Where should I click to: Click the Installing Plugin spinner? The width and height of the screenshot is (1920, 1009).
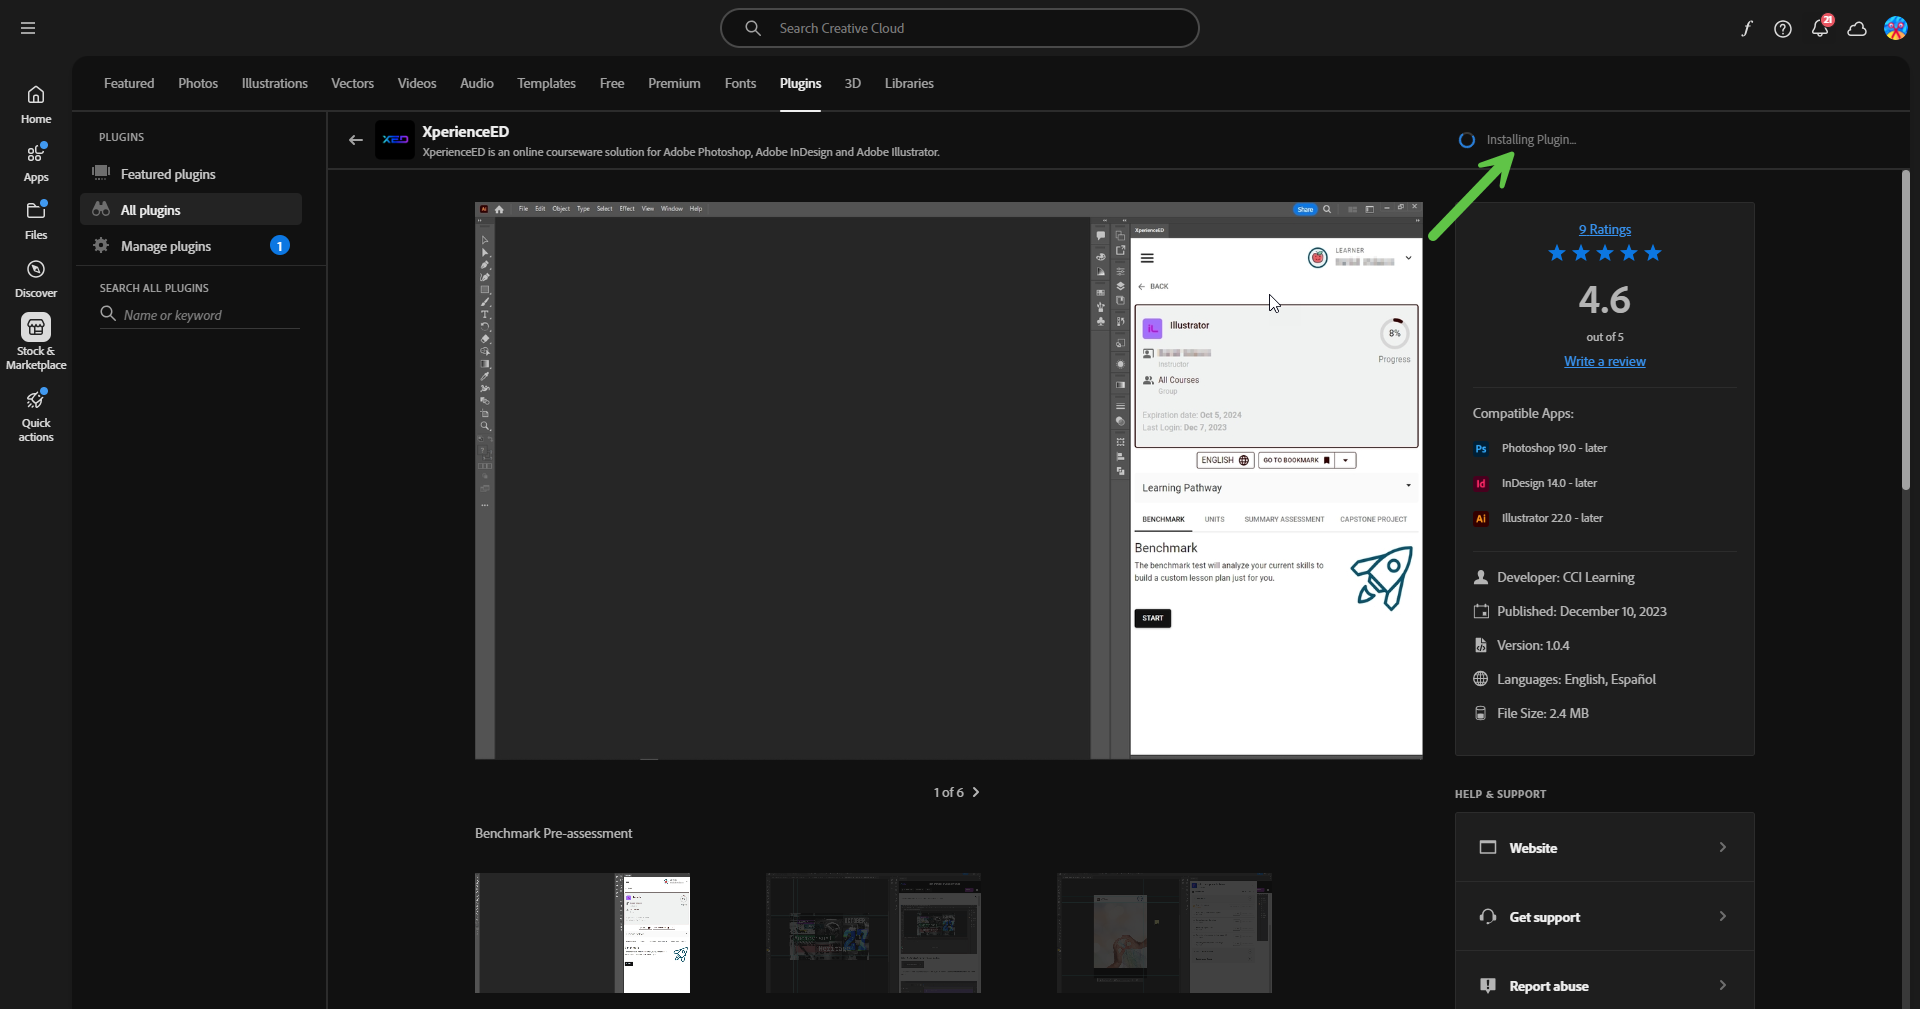pyautogui.click(x=1466, y=140)
